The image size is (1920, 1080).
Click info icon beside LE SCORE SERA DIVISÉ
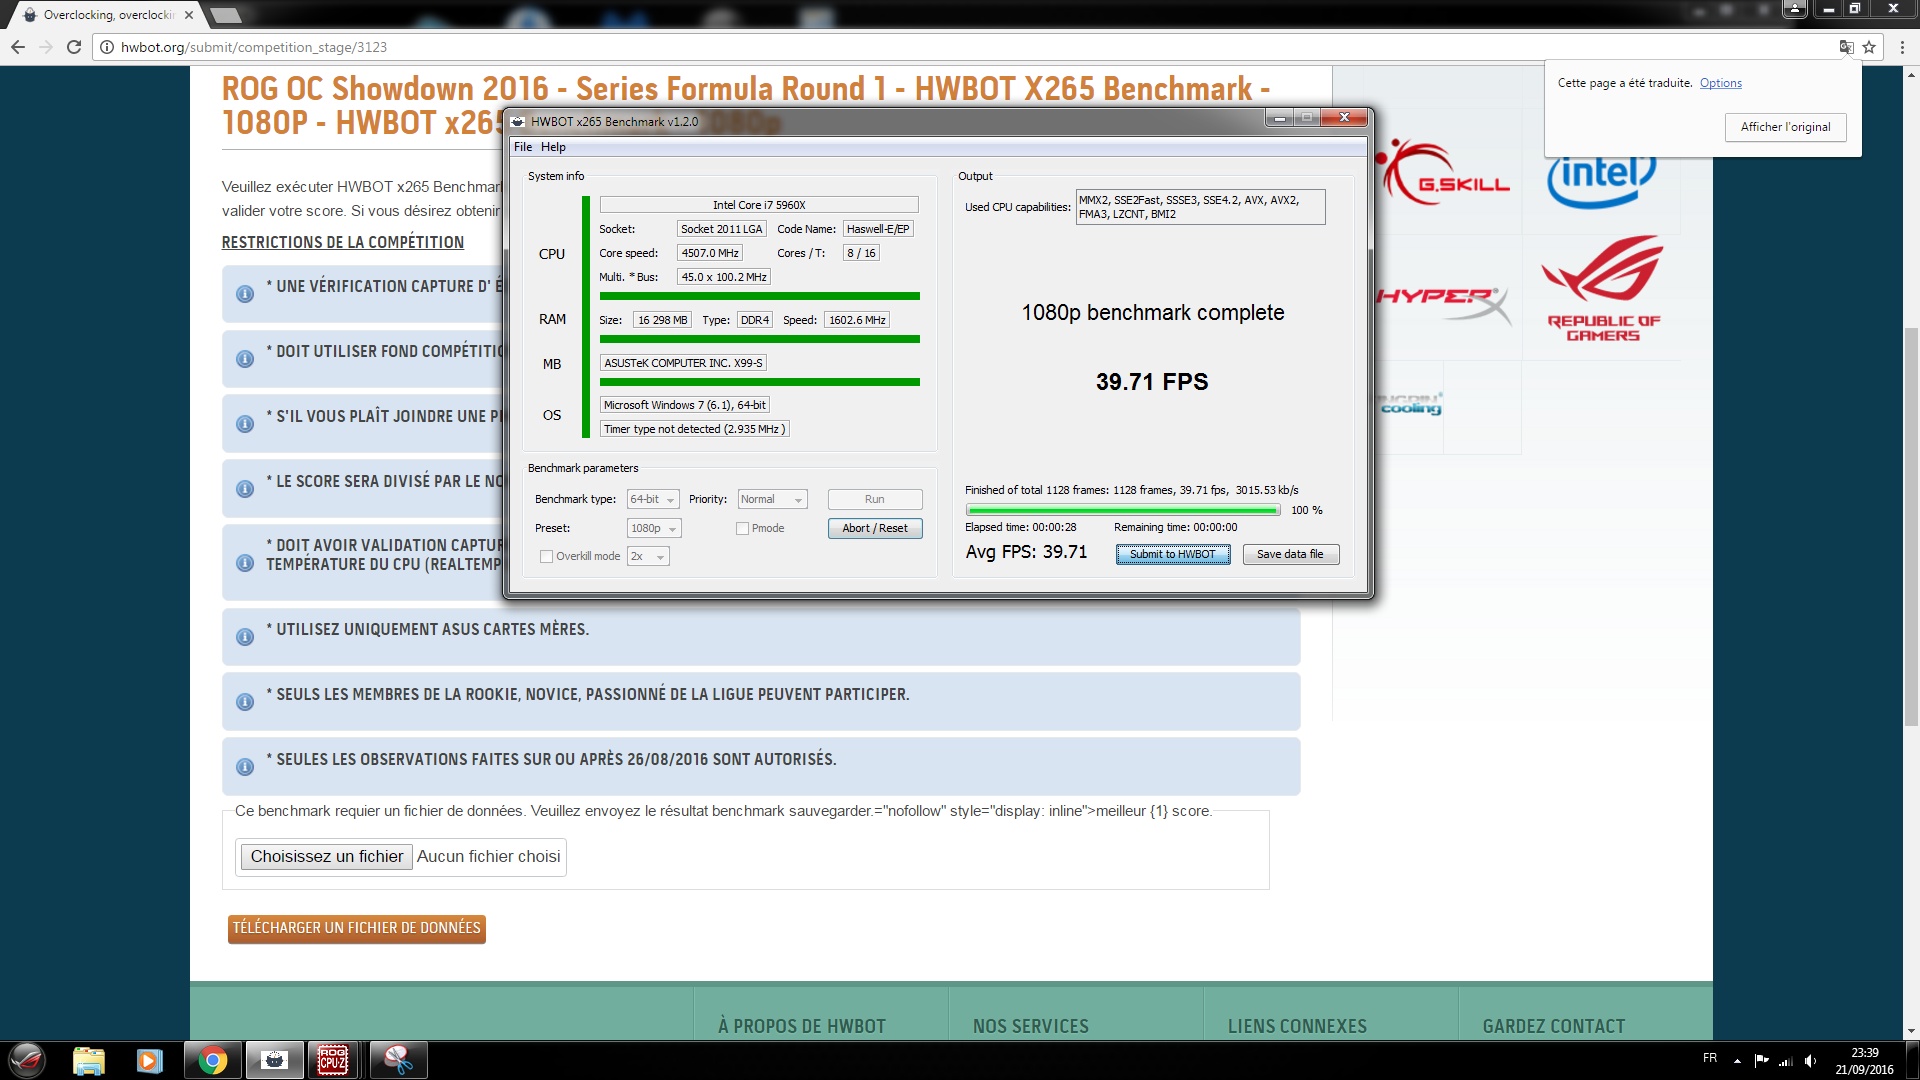click(244, 489)
